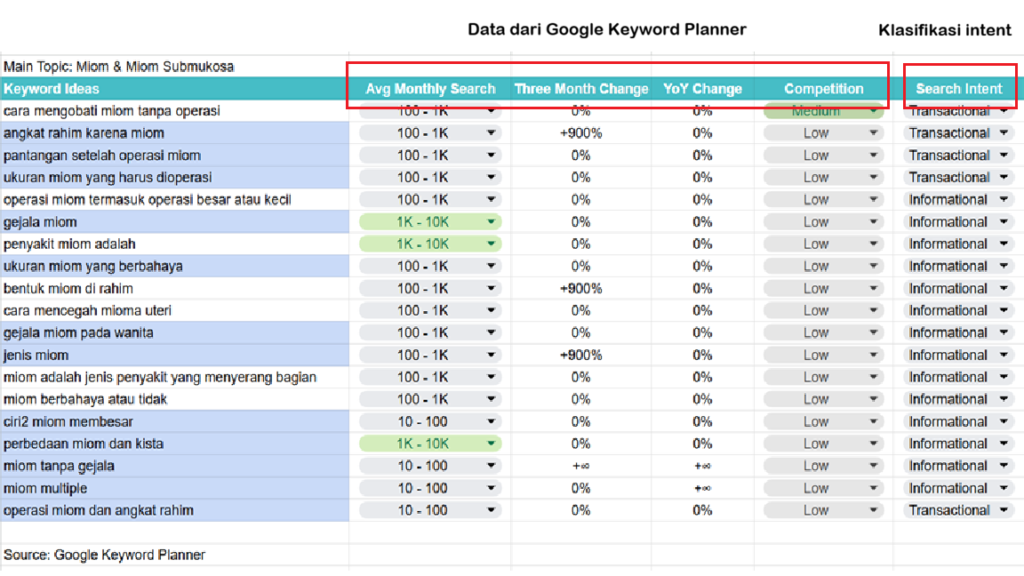Click +900% three month change for 'angkat rahim karena miom'
1024x576 pixels.
point(581,133)
